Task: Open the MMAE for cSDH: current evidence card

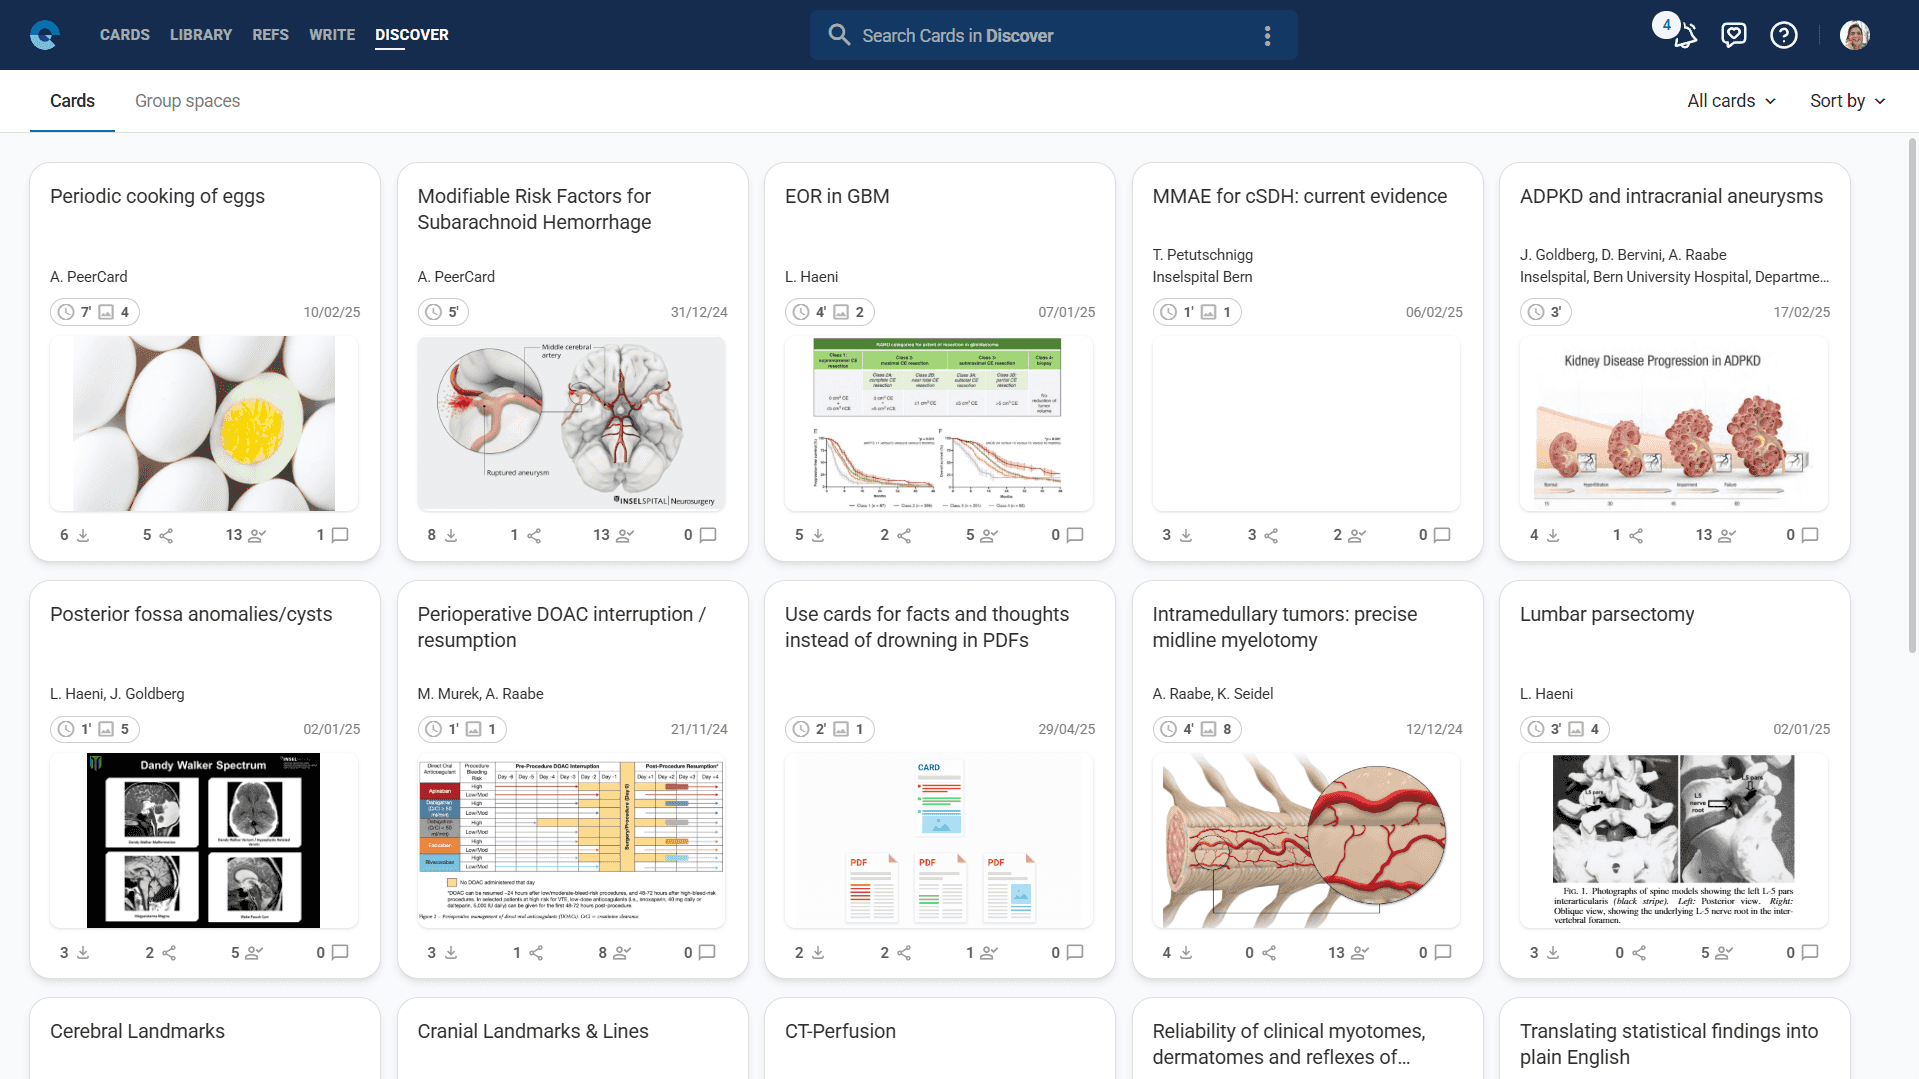Action: 1299,197
